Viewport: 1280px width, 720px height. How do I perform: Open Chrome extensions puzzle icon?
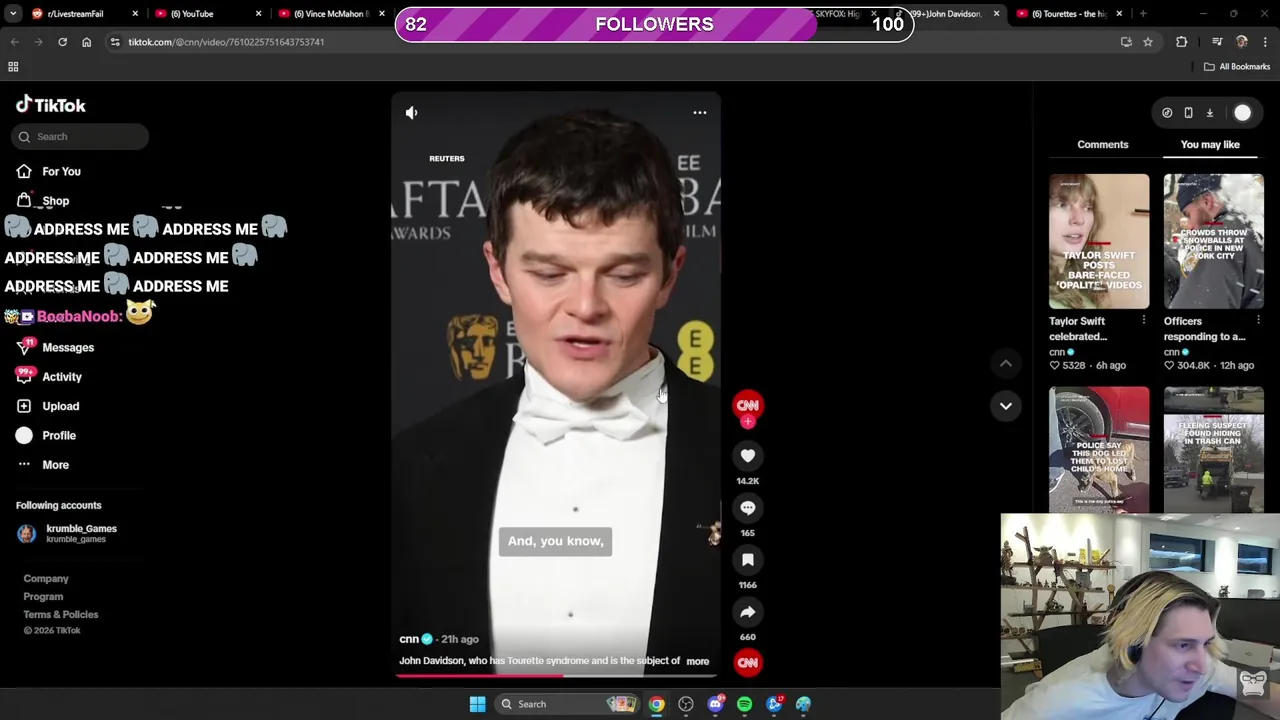(x=1182, y=42)
